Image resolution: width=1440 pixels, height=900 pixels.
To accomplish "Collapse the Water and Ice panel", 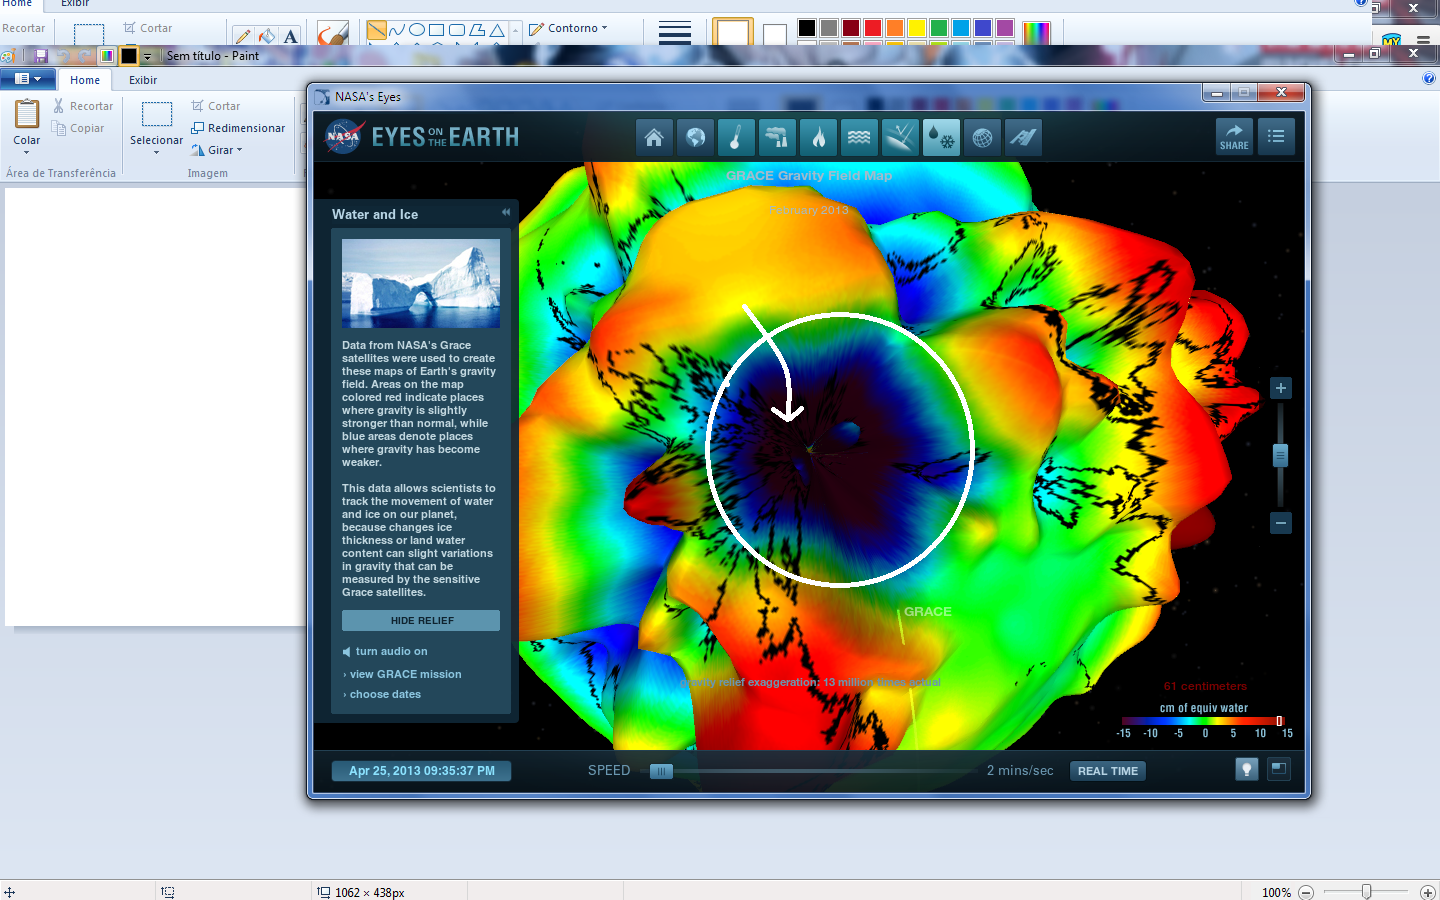I will tap(506, 212).
